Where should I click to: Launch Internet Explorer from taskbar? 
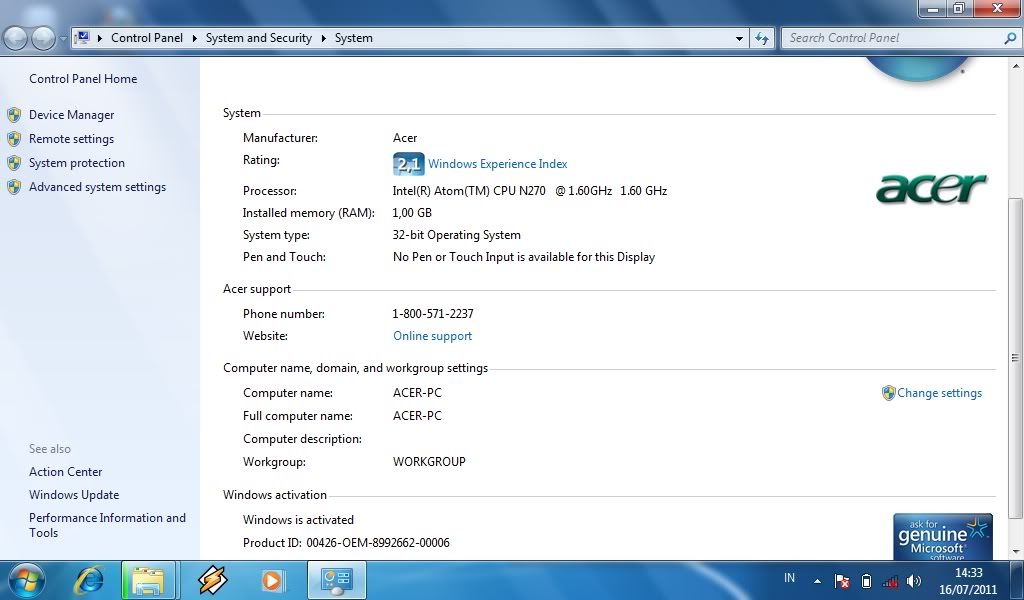click(89, 580)
